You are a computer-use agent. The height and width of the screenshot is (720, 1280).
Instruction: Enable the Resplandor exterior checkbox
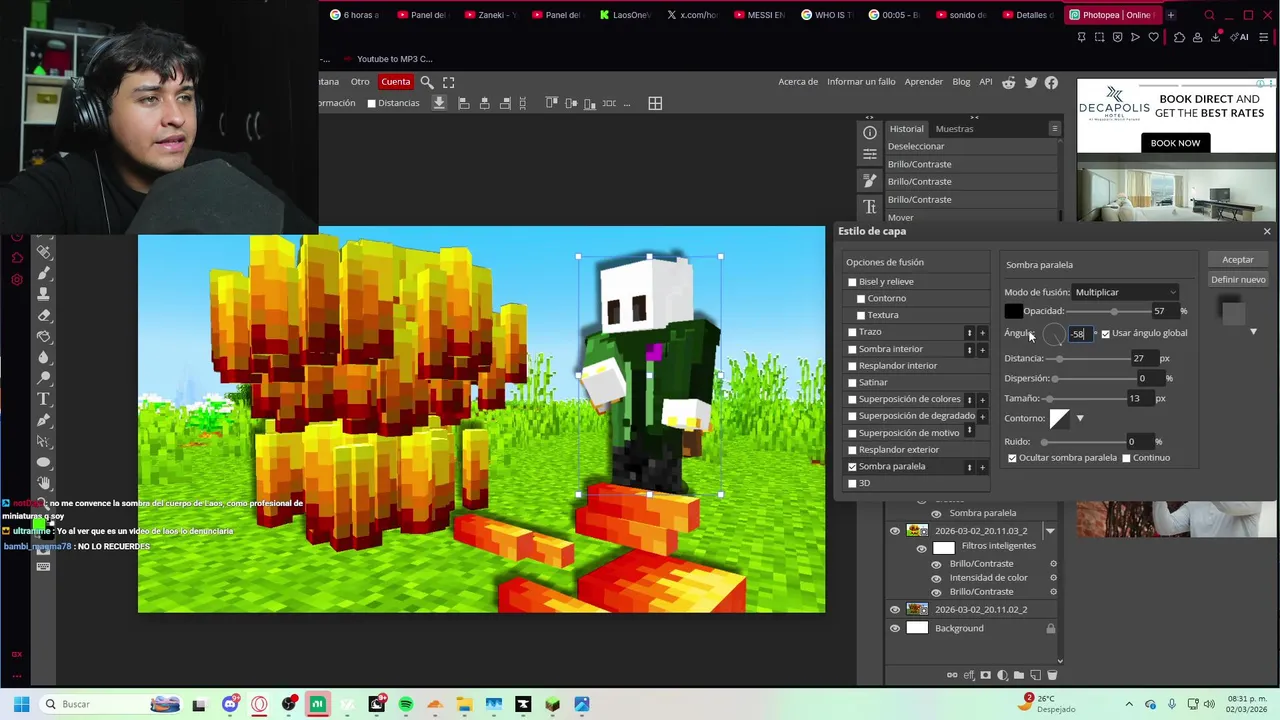click(x=852, y=450)
